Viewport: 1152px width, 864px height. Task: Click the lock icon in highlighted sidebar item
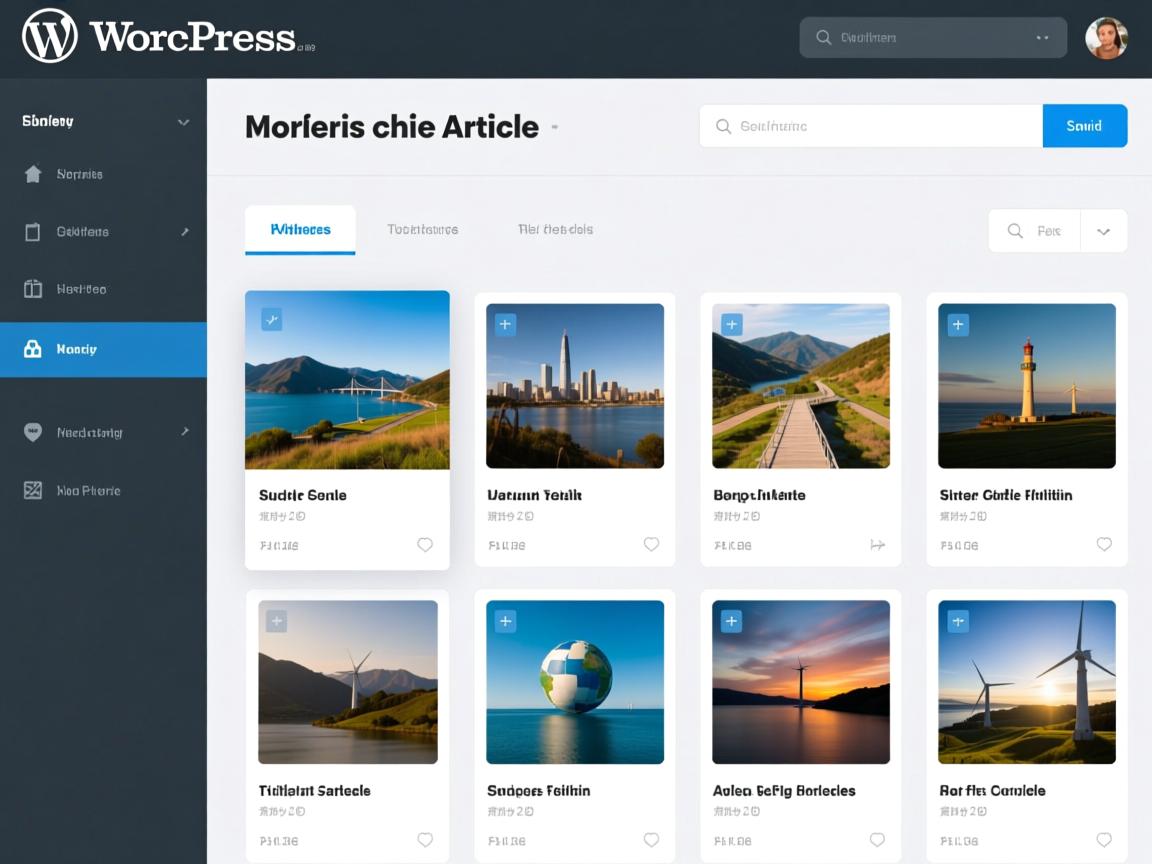(33, 350)
